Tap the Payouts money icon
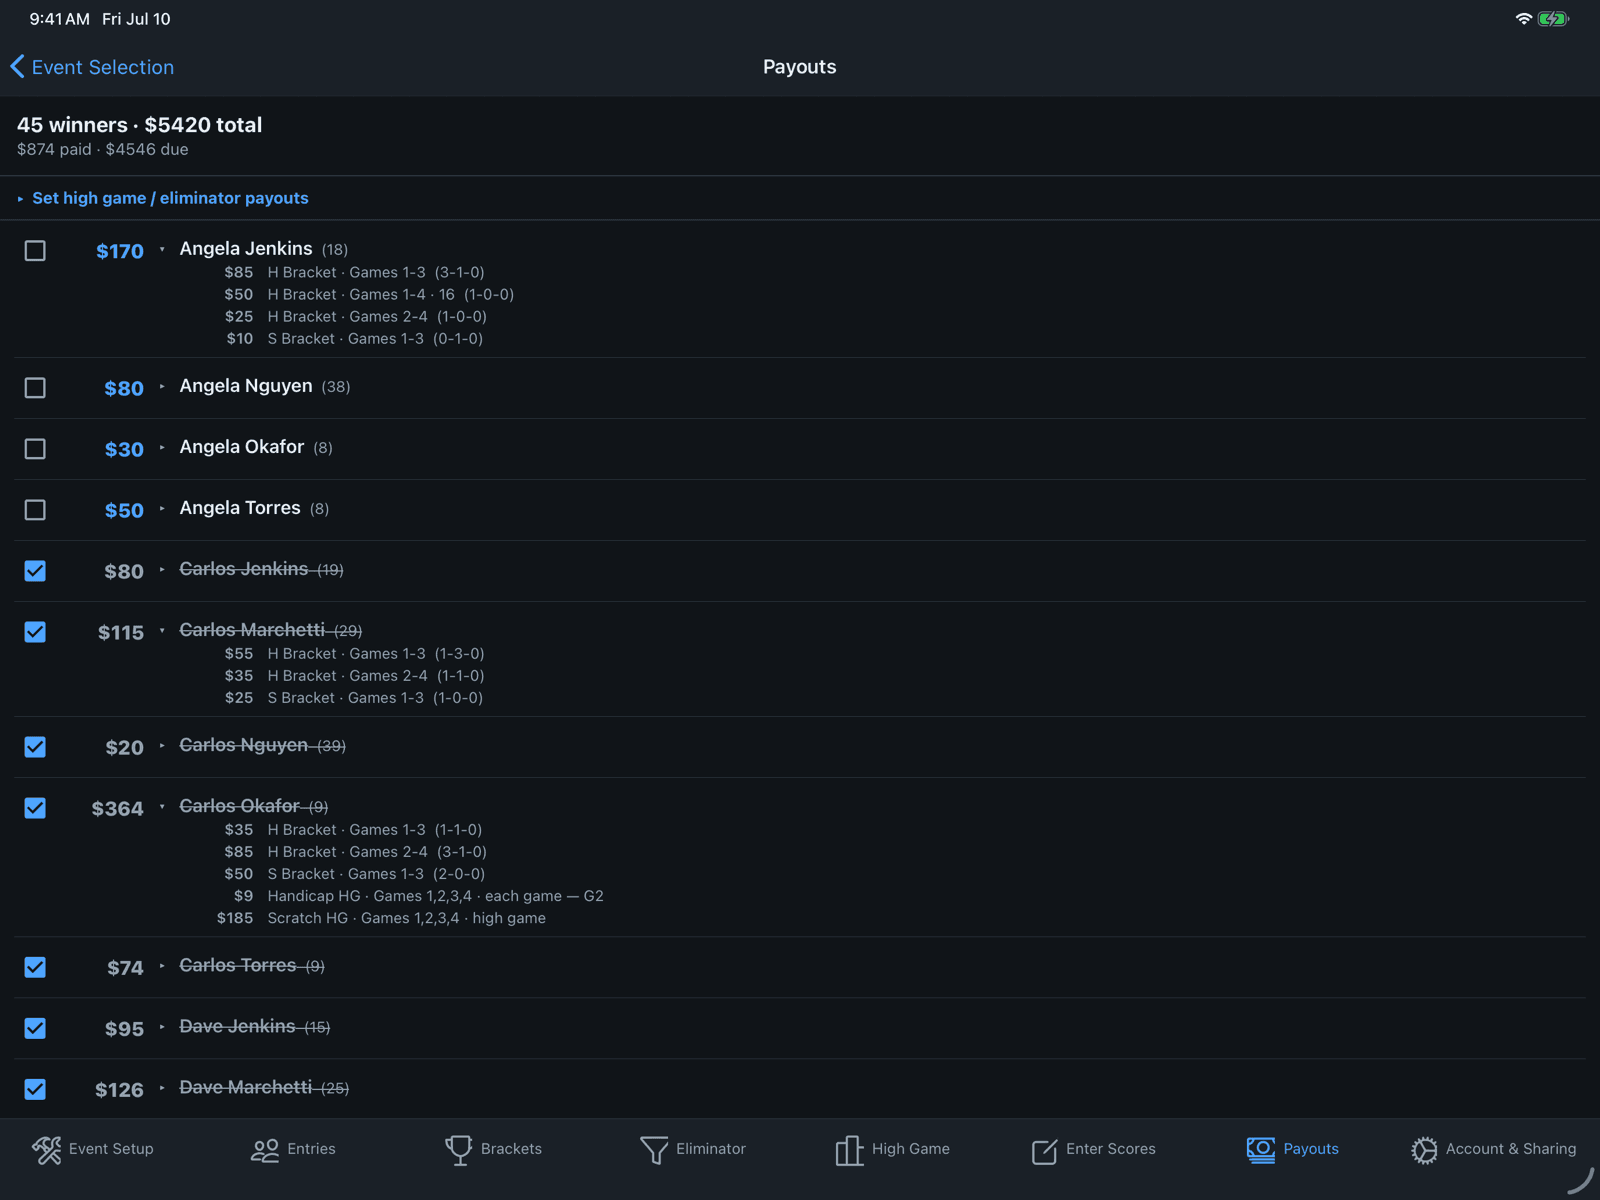Image resolution: width=1600 pixels, height=1200 pixels. pos(1261,1150)
